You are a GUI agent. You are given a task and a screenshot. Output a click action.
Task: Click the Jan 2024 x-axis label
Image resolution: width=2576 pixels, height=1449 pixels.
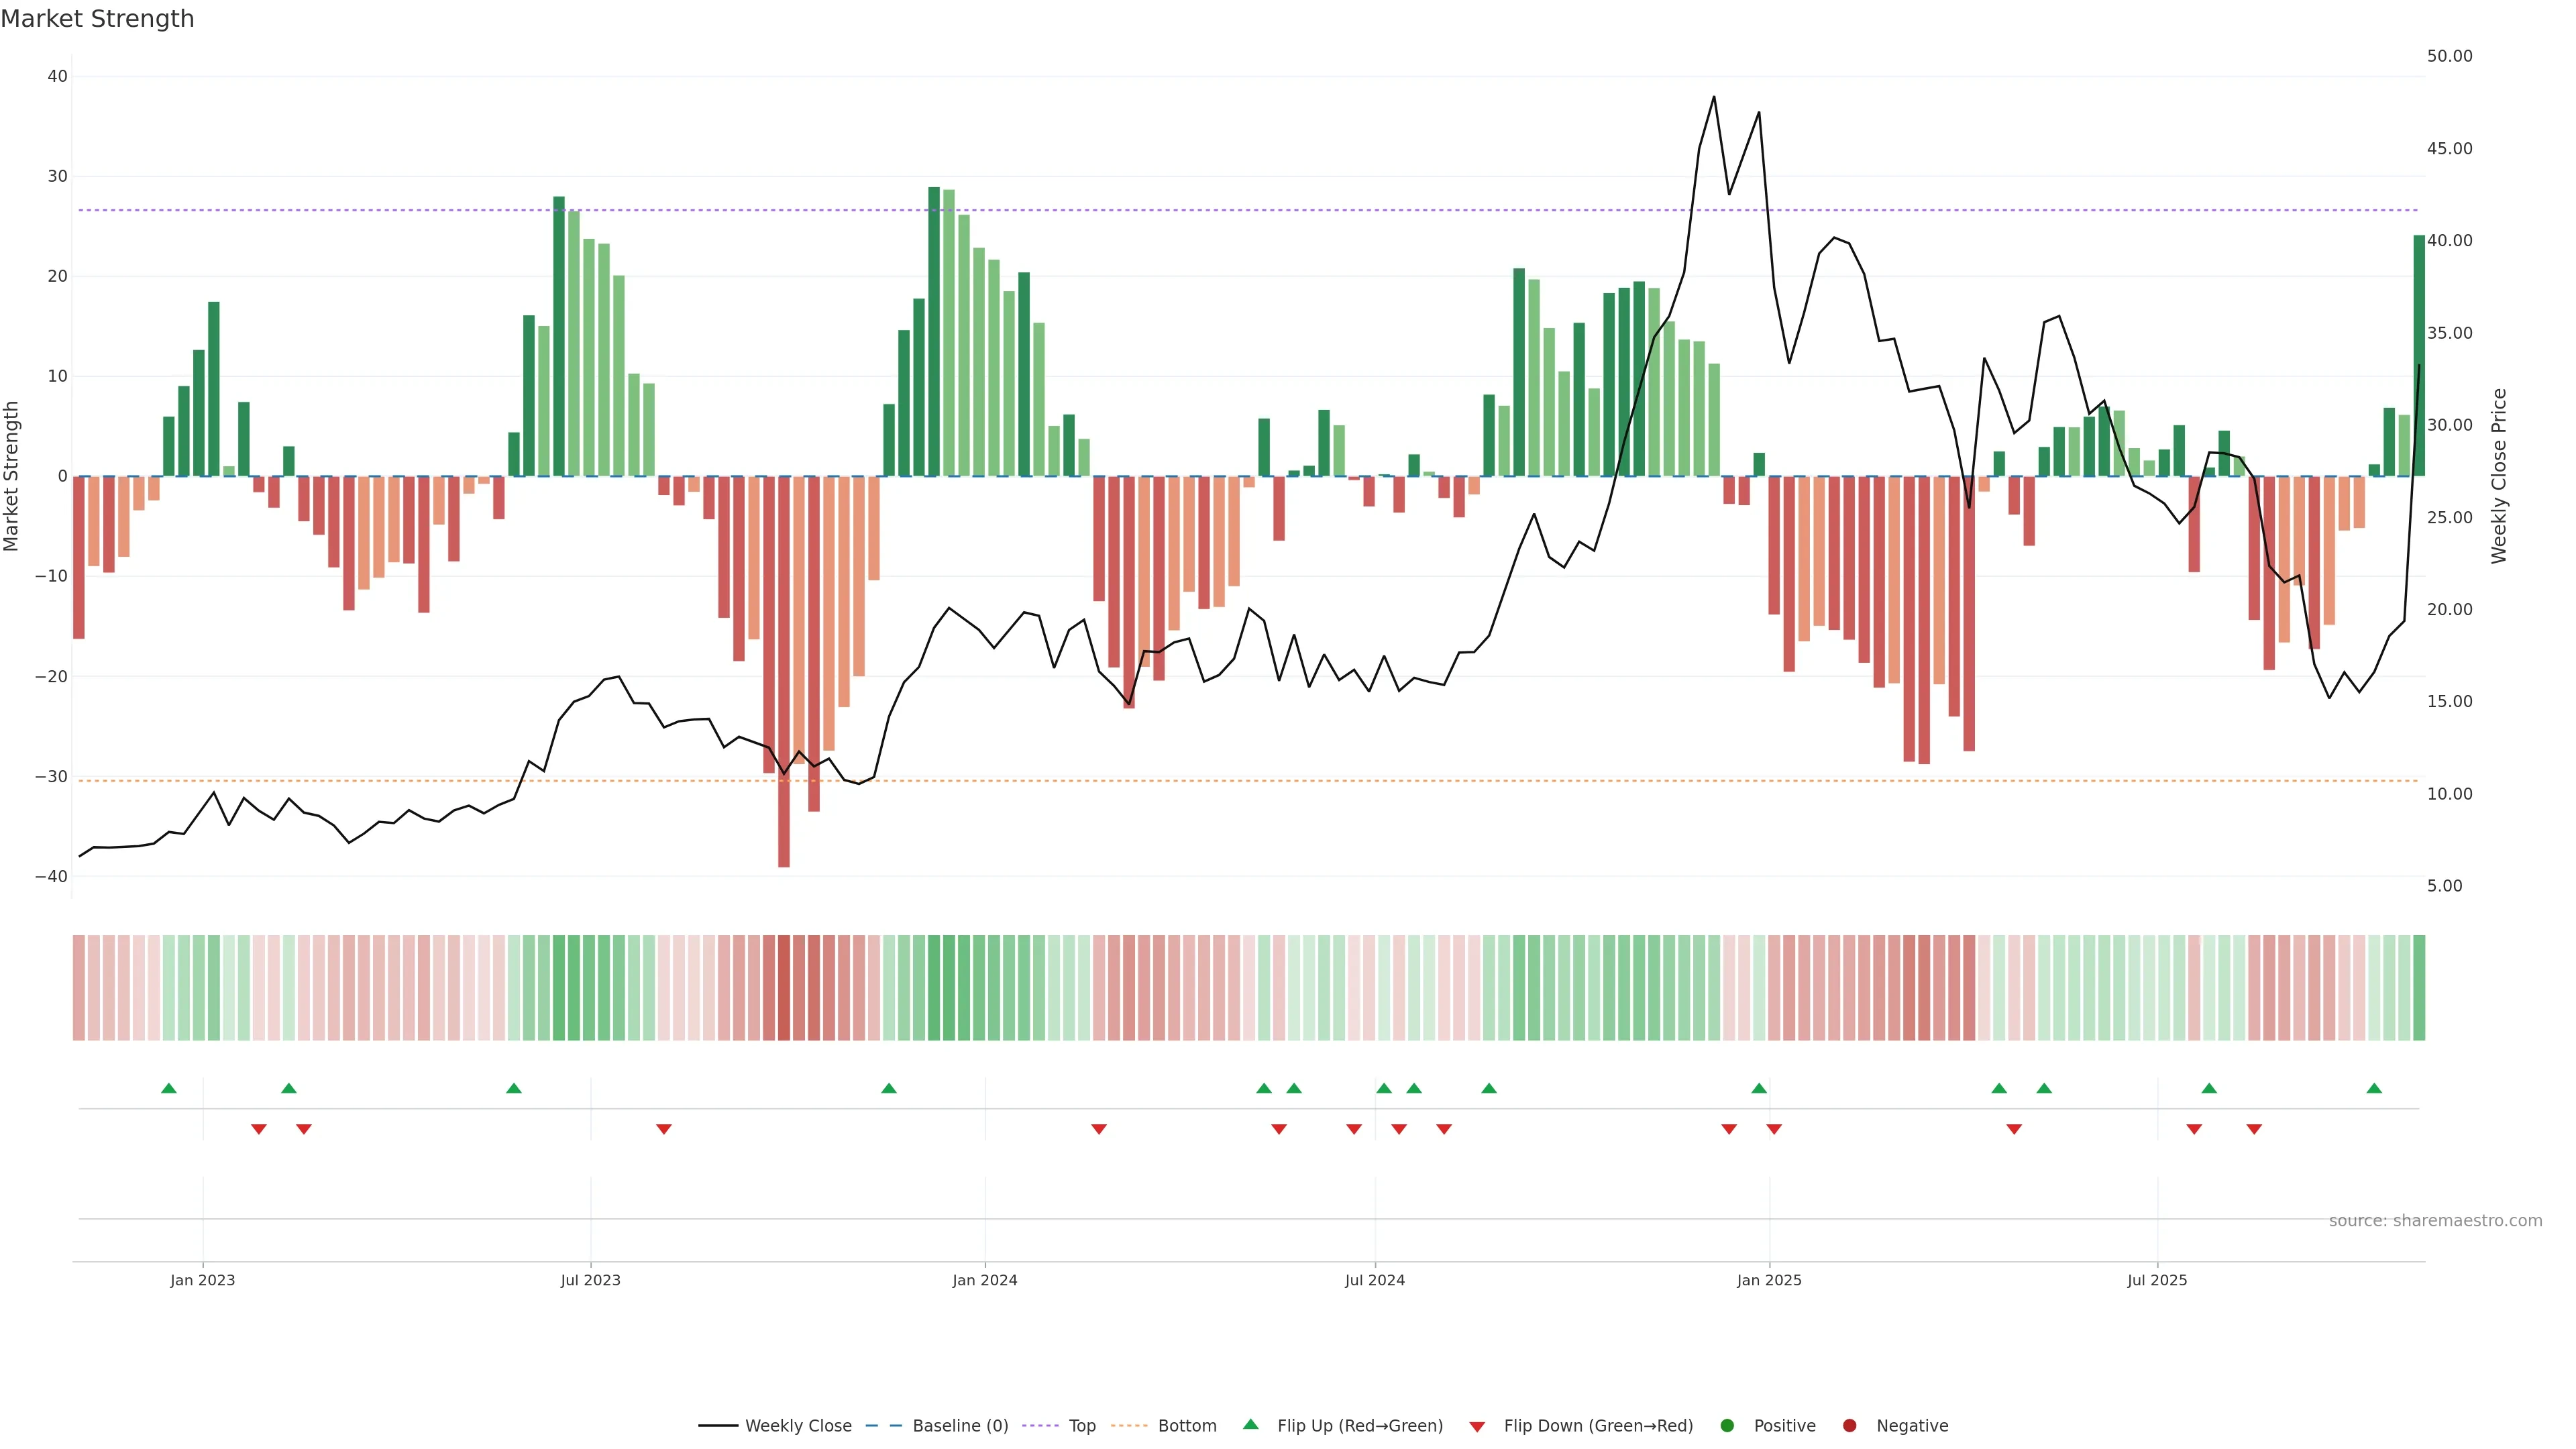click(x=984, y=1280)
